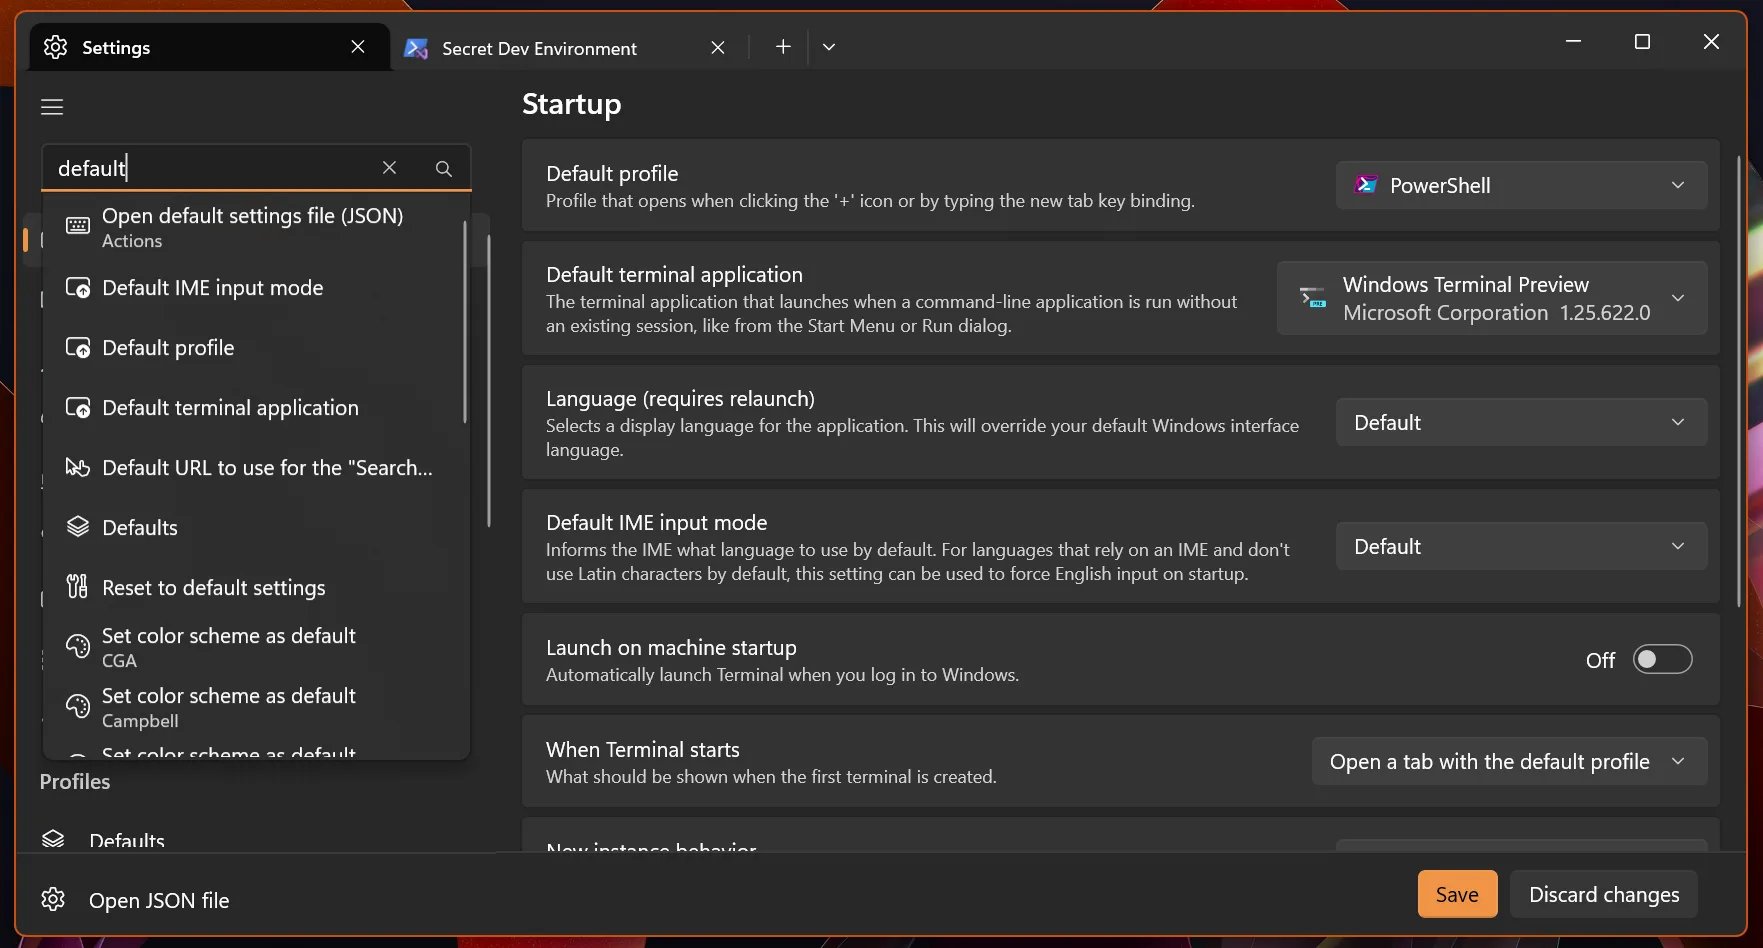Expand the When Terminal starts dropdown
1763x948 pixels.
coord(1508,762)
